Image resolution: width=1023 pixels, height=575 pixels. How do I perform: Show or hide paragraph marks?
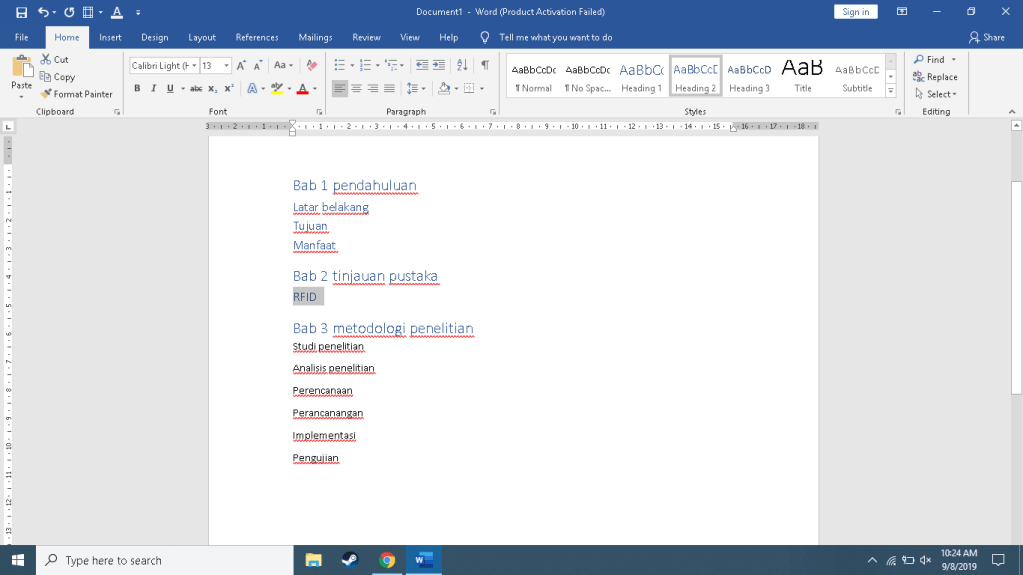(x=485, y=65)
